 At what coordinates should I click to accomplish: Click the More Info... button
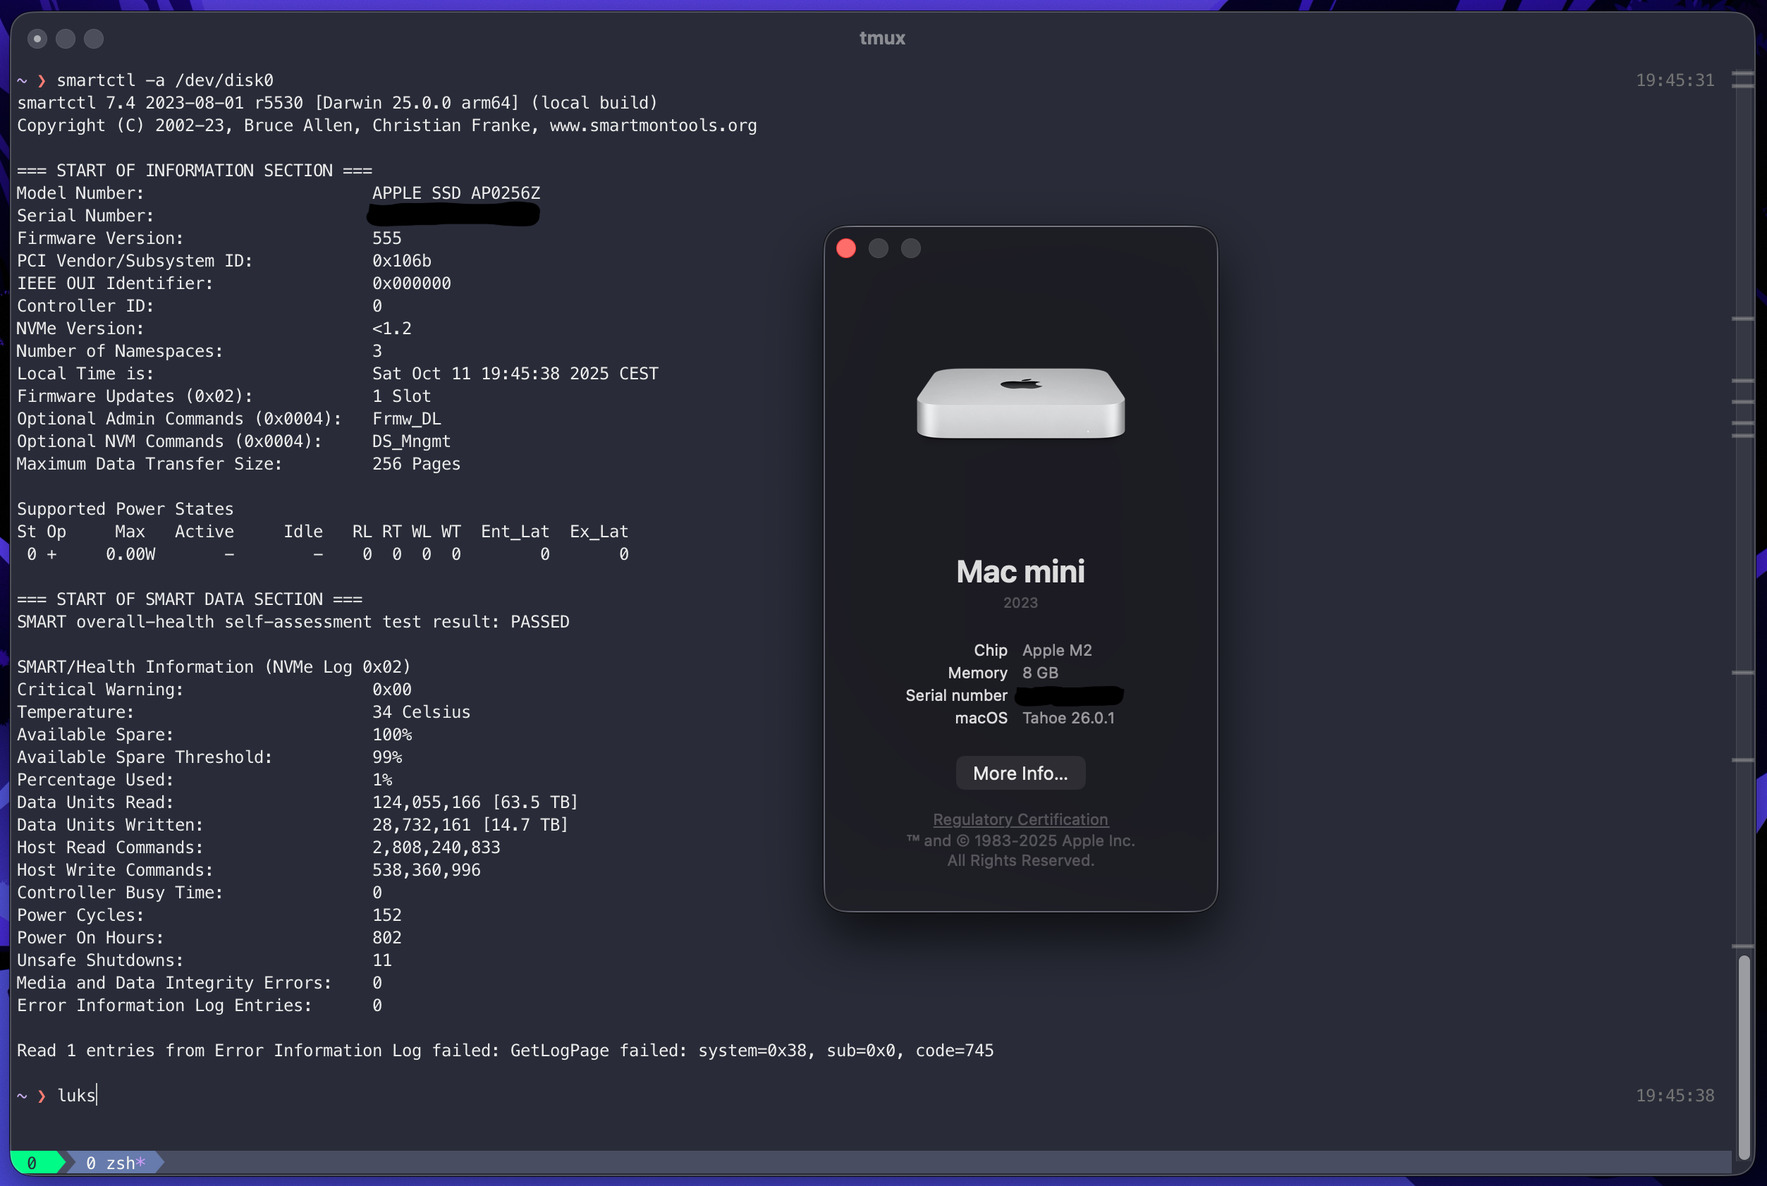coord(1020,773)
